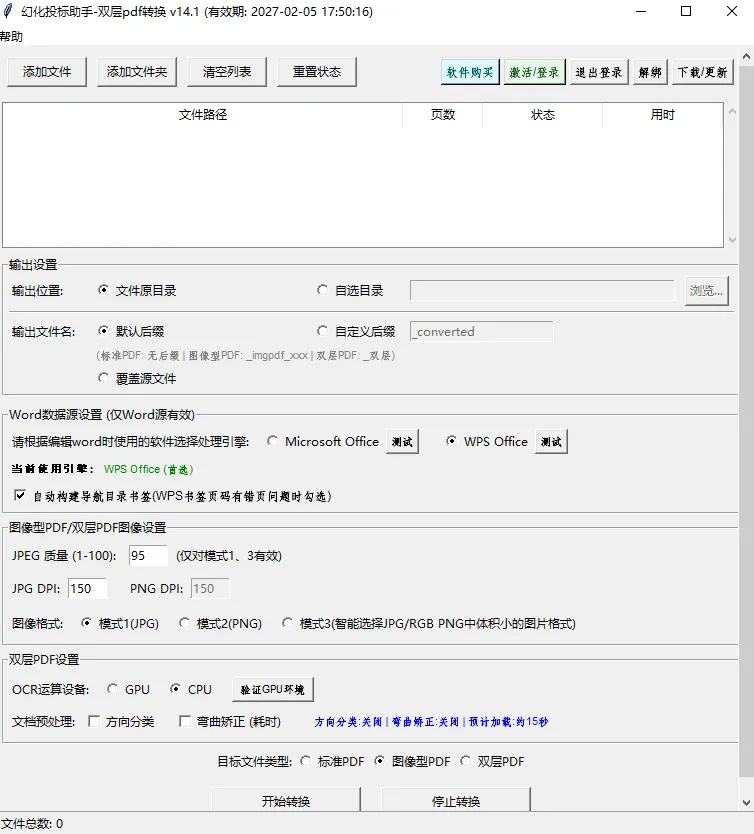
Task: Open the 帮助 menu
Action: click(x=11, y=36)
